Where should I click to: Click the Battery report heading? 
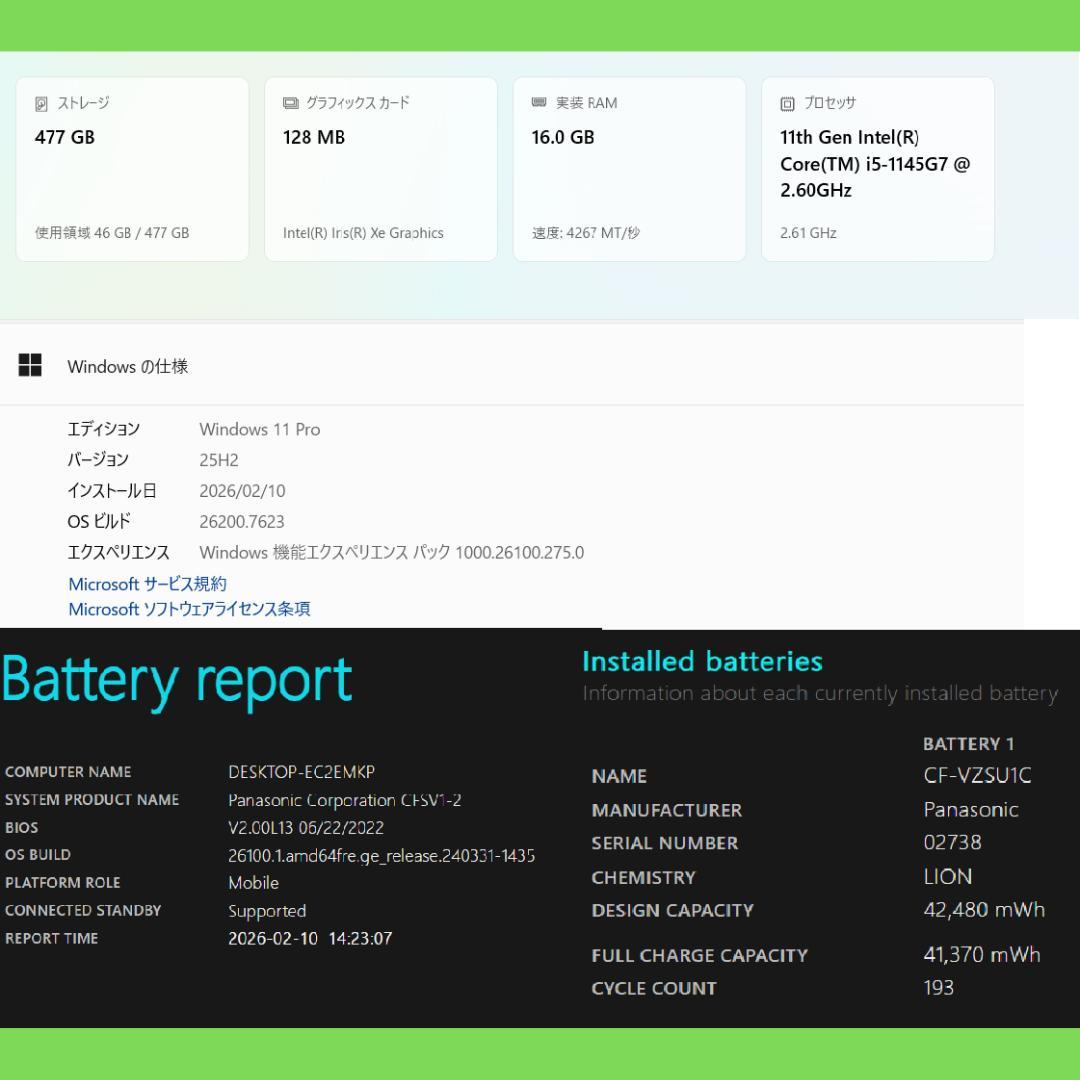pos(177,680)
